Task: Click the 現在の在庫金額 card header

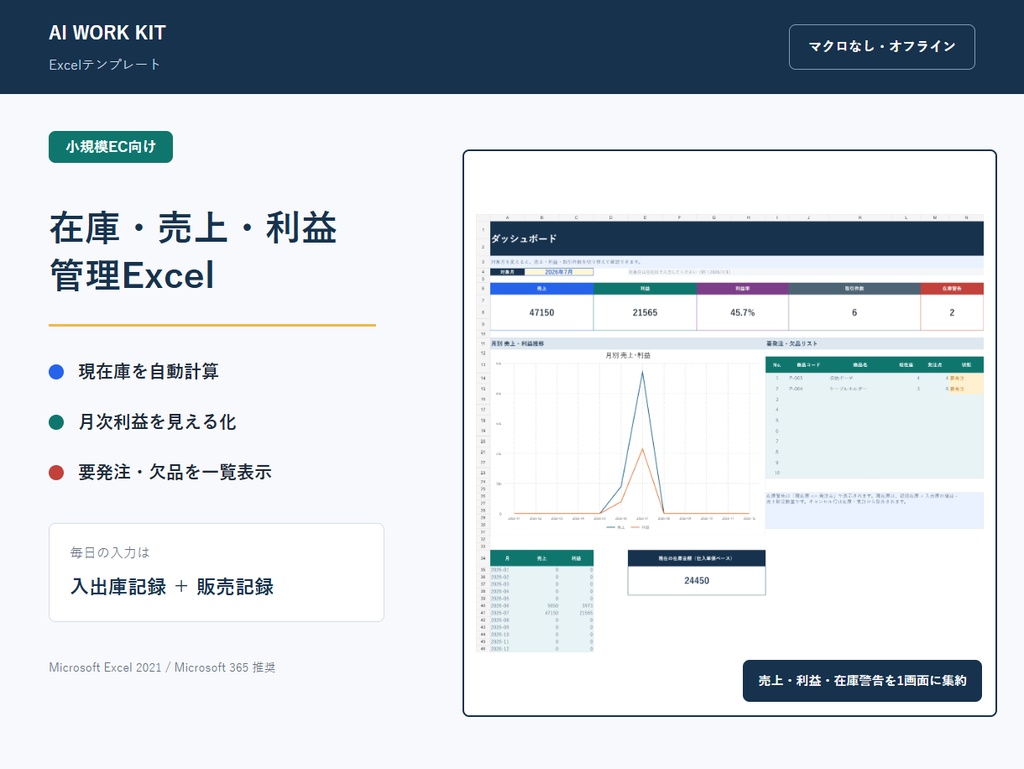Action: [696, 558]
